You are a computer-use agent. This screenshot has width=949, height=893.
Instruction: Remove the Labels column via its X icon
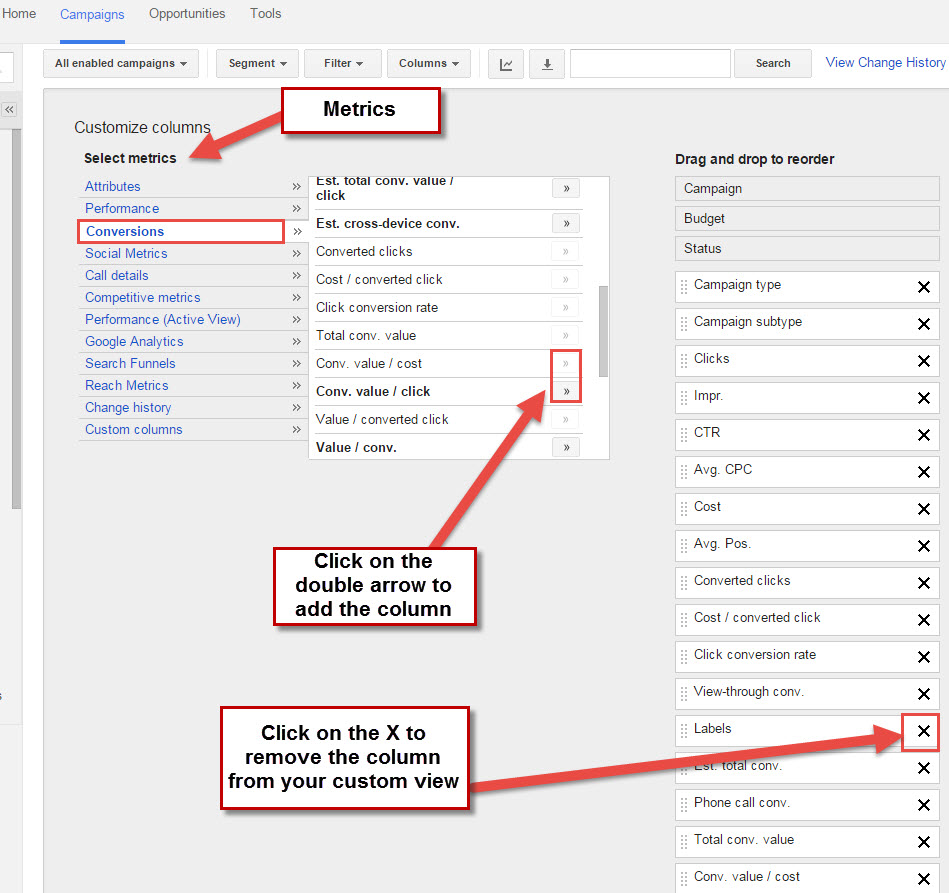pos(920,731)
